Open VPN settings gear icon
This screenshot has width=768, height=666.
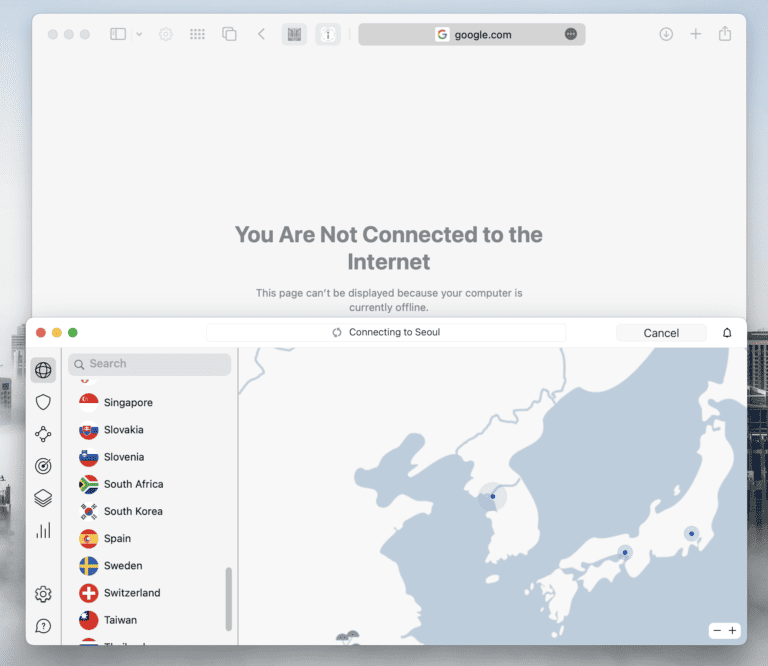click(x=43, y=594)
